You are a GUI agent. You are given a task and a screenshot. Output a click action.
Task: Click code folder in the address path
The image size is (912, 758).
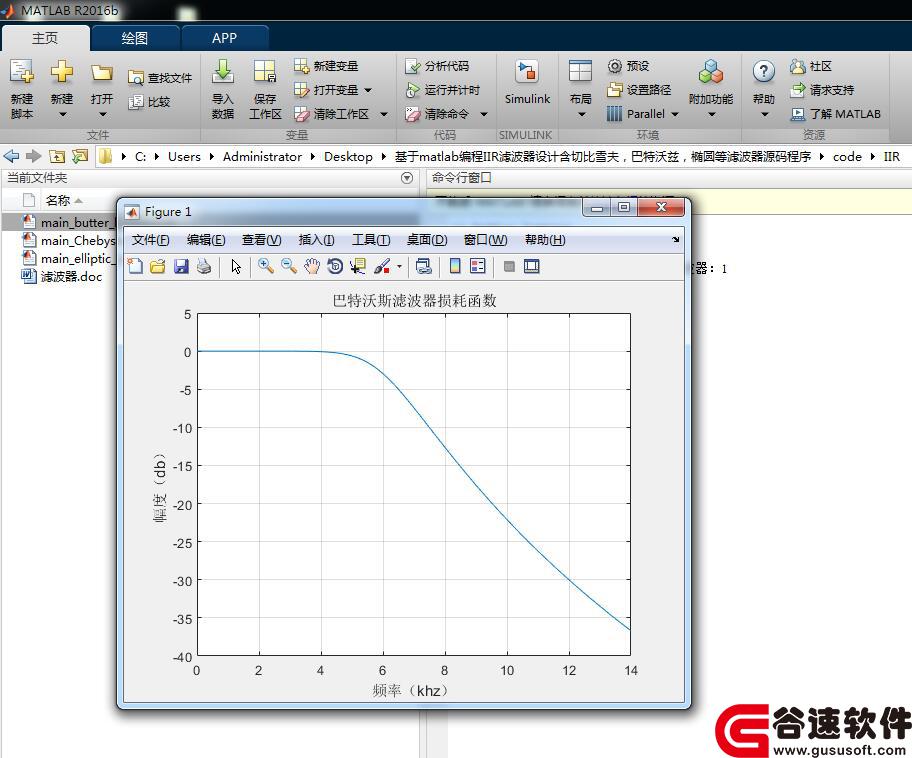click(x=847, y=156)
